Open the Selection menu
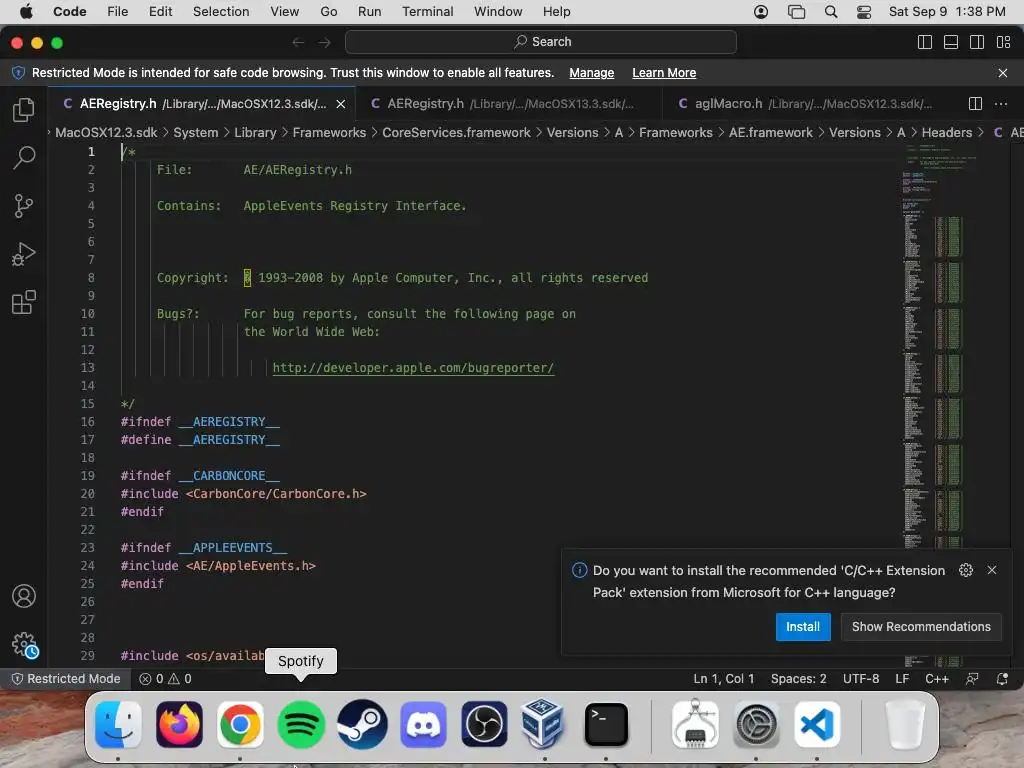The height and width of the screenshot is (768, 1024). pos(221,12)
